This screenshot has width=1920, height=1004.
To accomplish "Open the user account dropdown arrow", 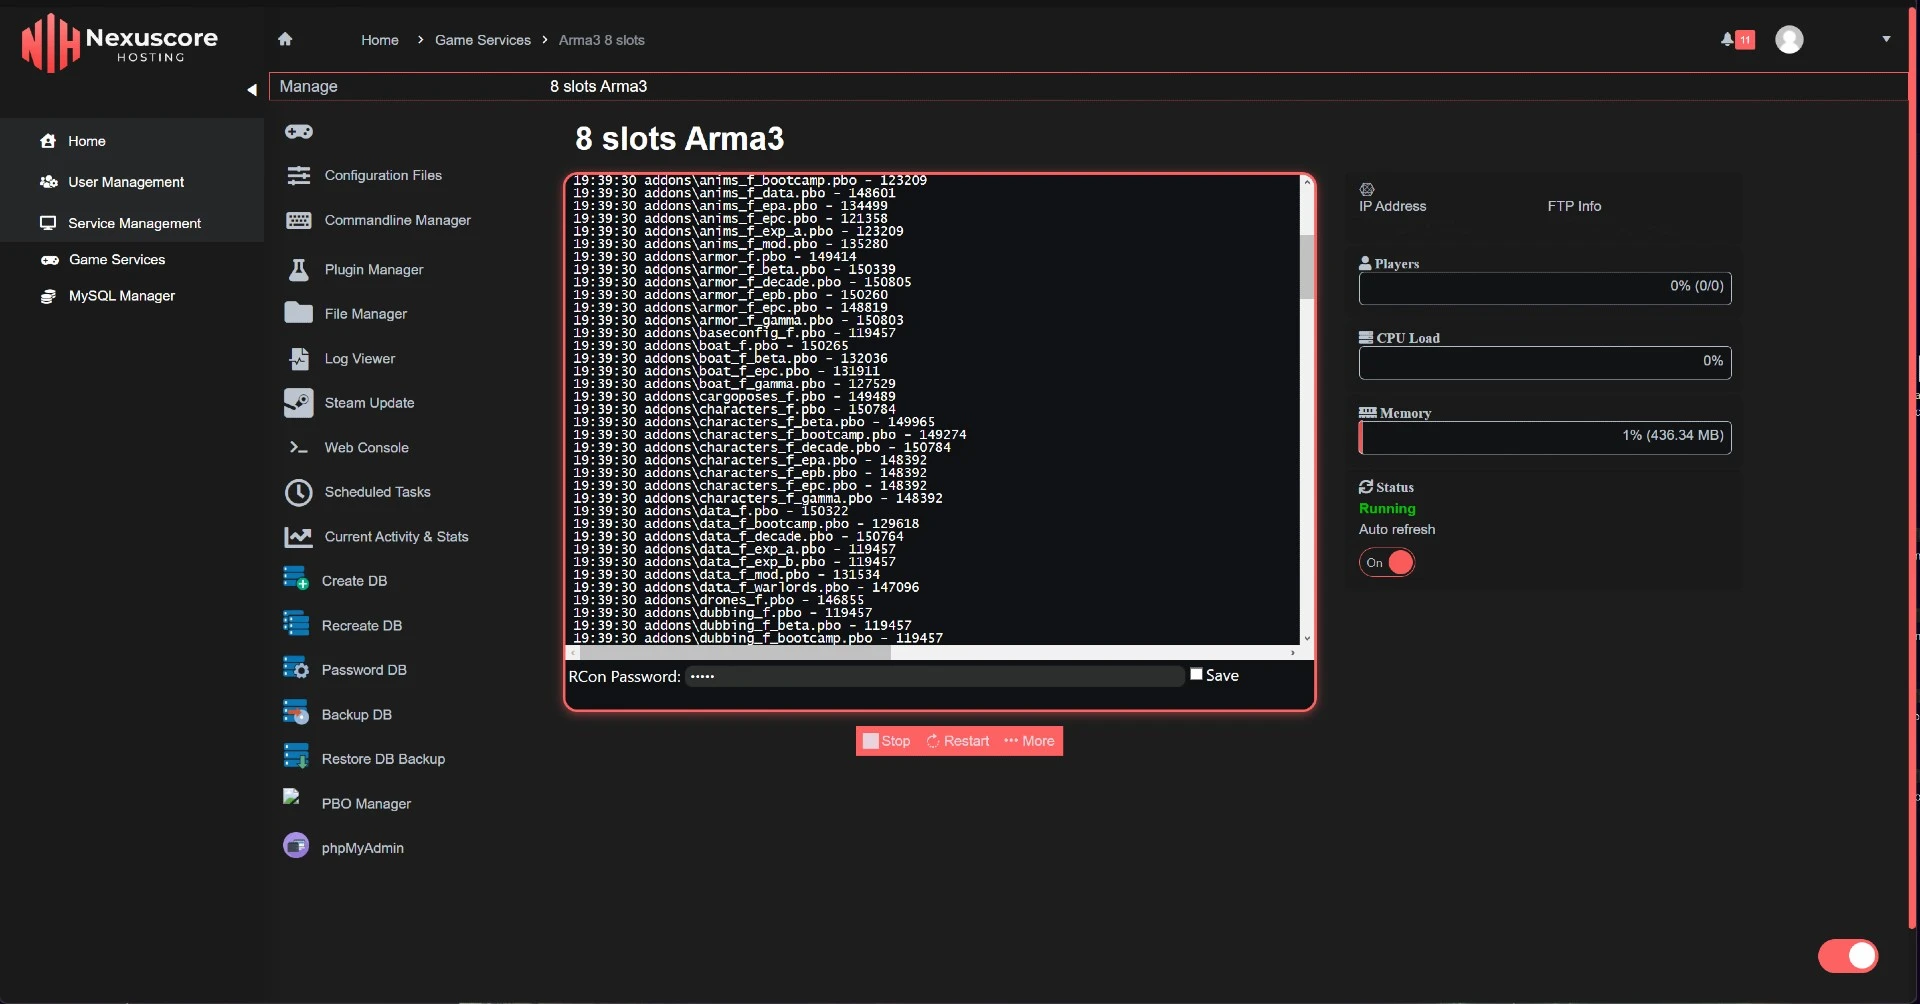I will (x=1886, y=39).
